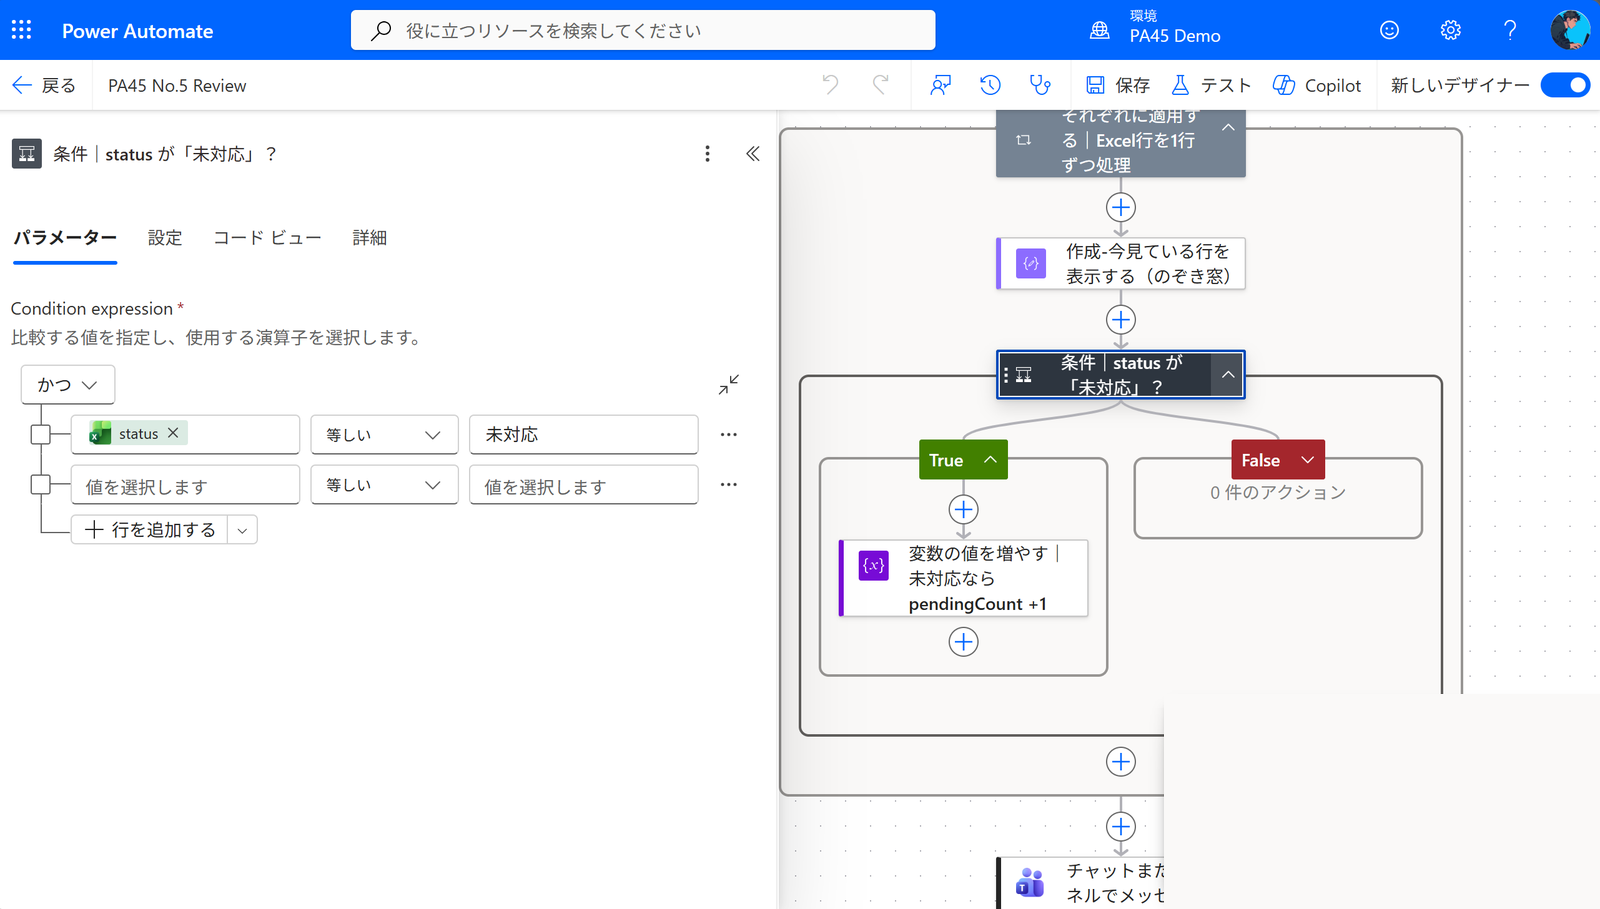Click the flow name PA45 No.5 Review

point(177,86)
